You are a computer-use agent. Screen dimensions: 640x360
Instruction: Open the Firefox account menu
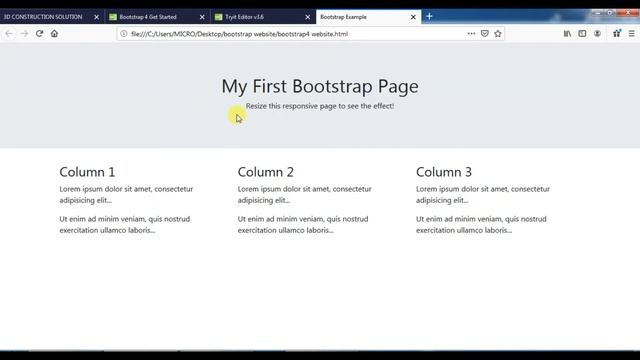click(597, 34)
